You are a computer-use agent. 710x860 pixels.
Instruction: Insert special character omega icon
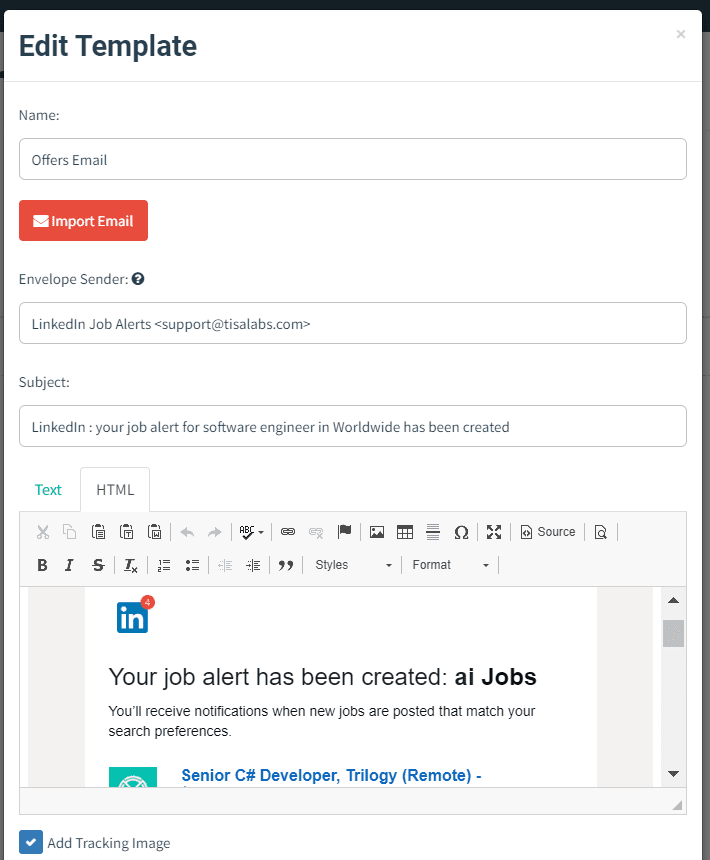[x=461, y=532]
